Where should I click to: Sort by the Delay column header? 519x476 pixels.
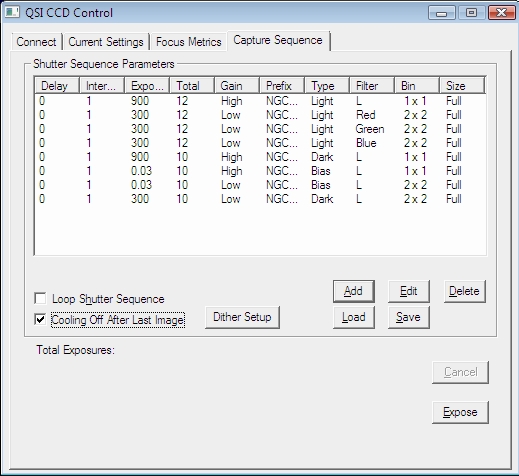click(57, 86)
